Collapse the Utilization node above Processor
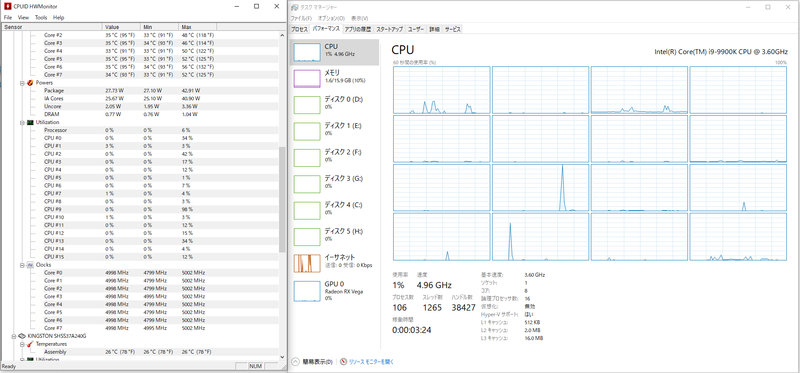The height and width of the screenshot is (373, 800). click(22, 122)
